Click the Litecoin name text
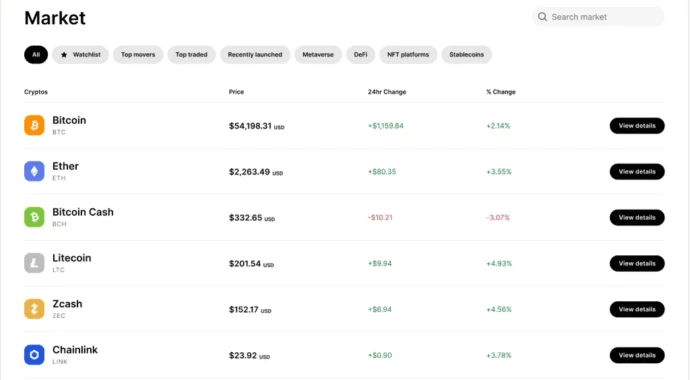690x380 pixels. click(72, 258)
